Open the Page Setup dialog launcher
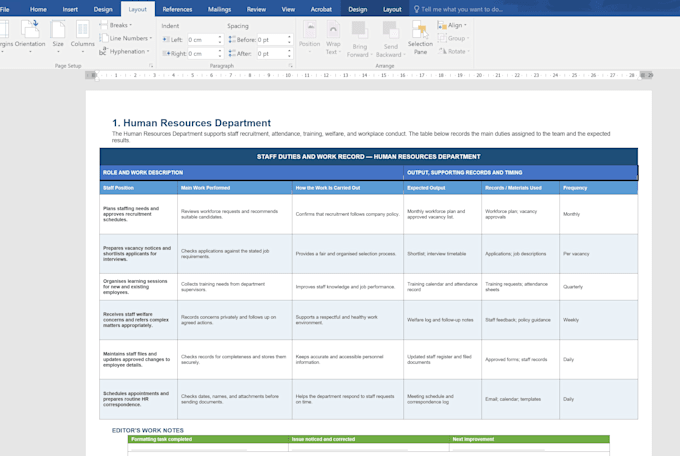 (x=151, y=66)
